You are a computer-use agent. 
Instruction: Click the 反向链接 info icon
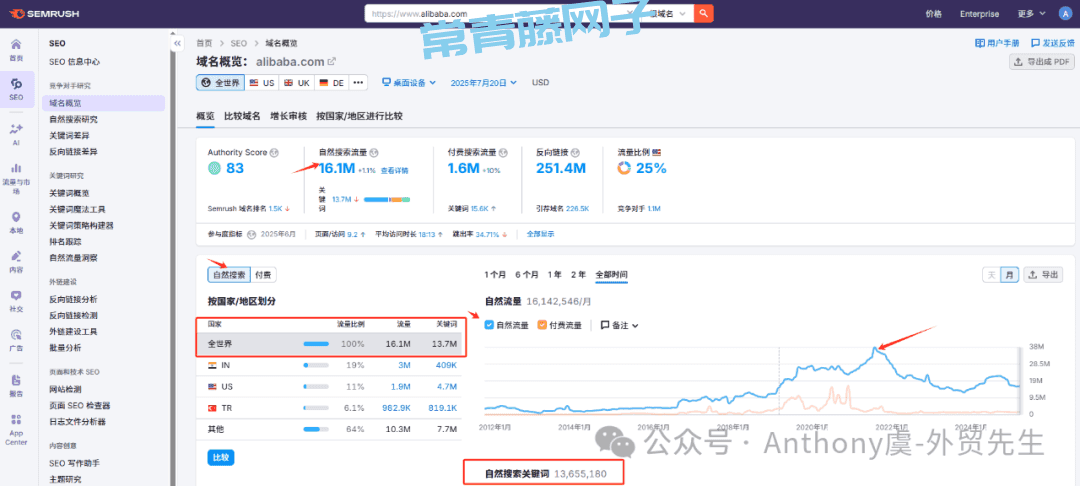(x=575, y=151)
